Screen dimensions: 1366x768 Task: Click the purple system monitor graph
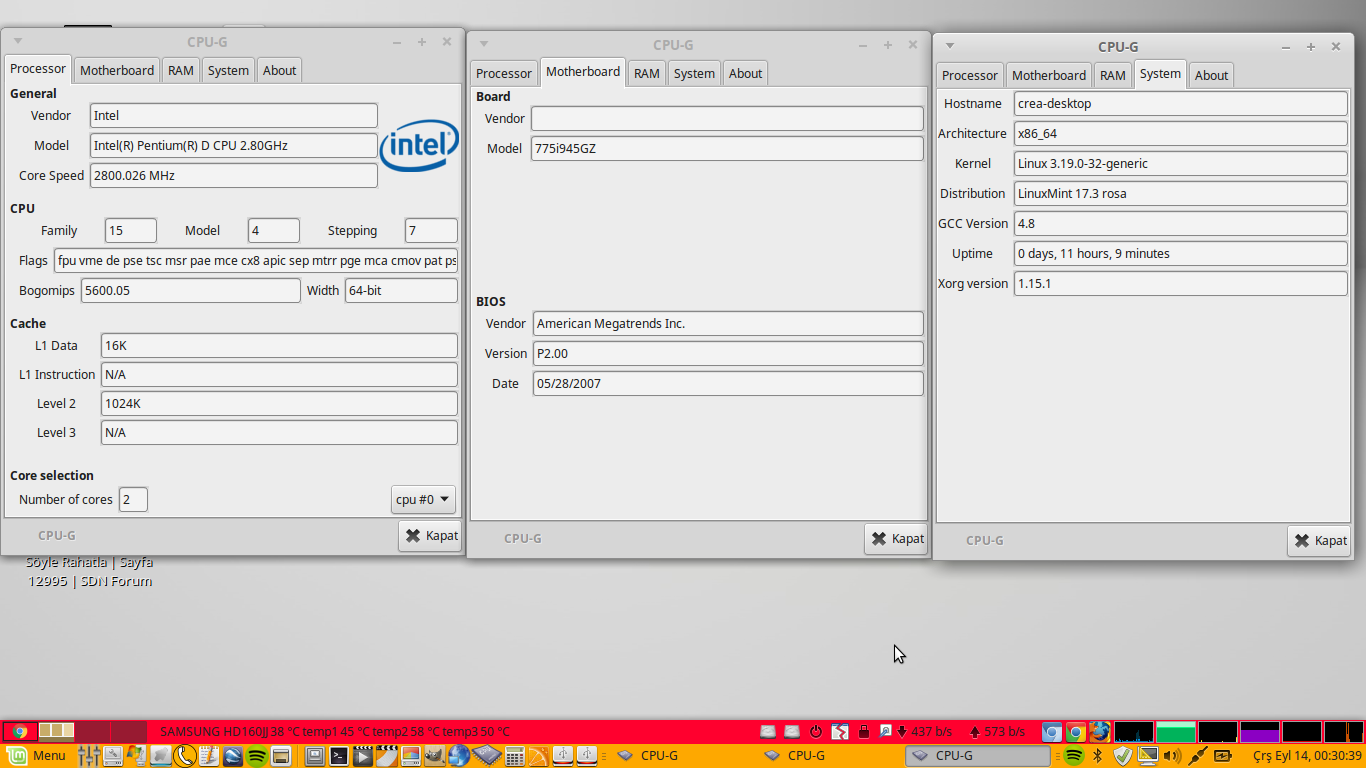(1260, 732)
